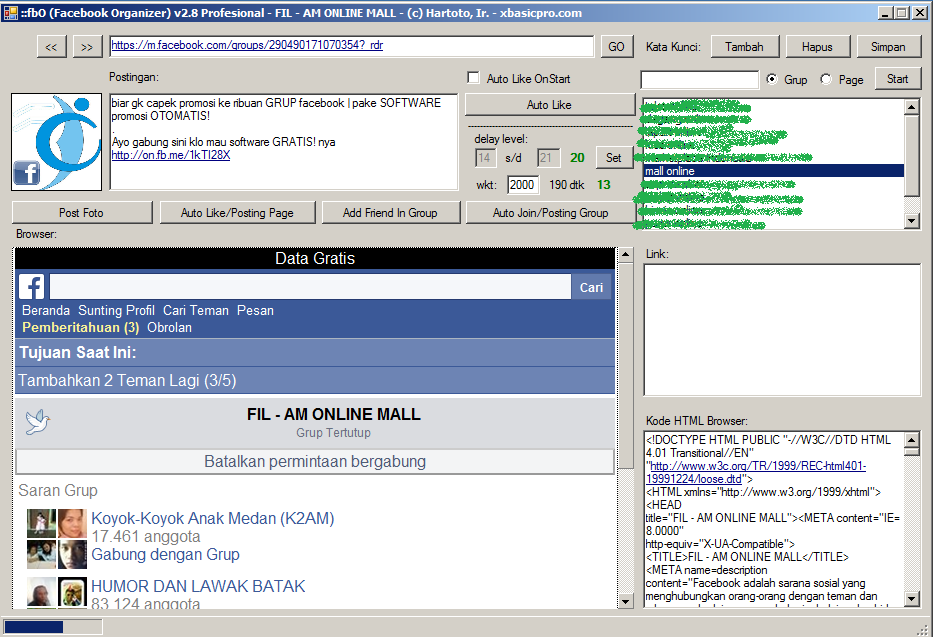This screenshot has height=637, width=933.
Task: Click the progress bar in the status bar
Action: 53,627
